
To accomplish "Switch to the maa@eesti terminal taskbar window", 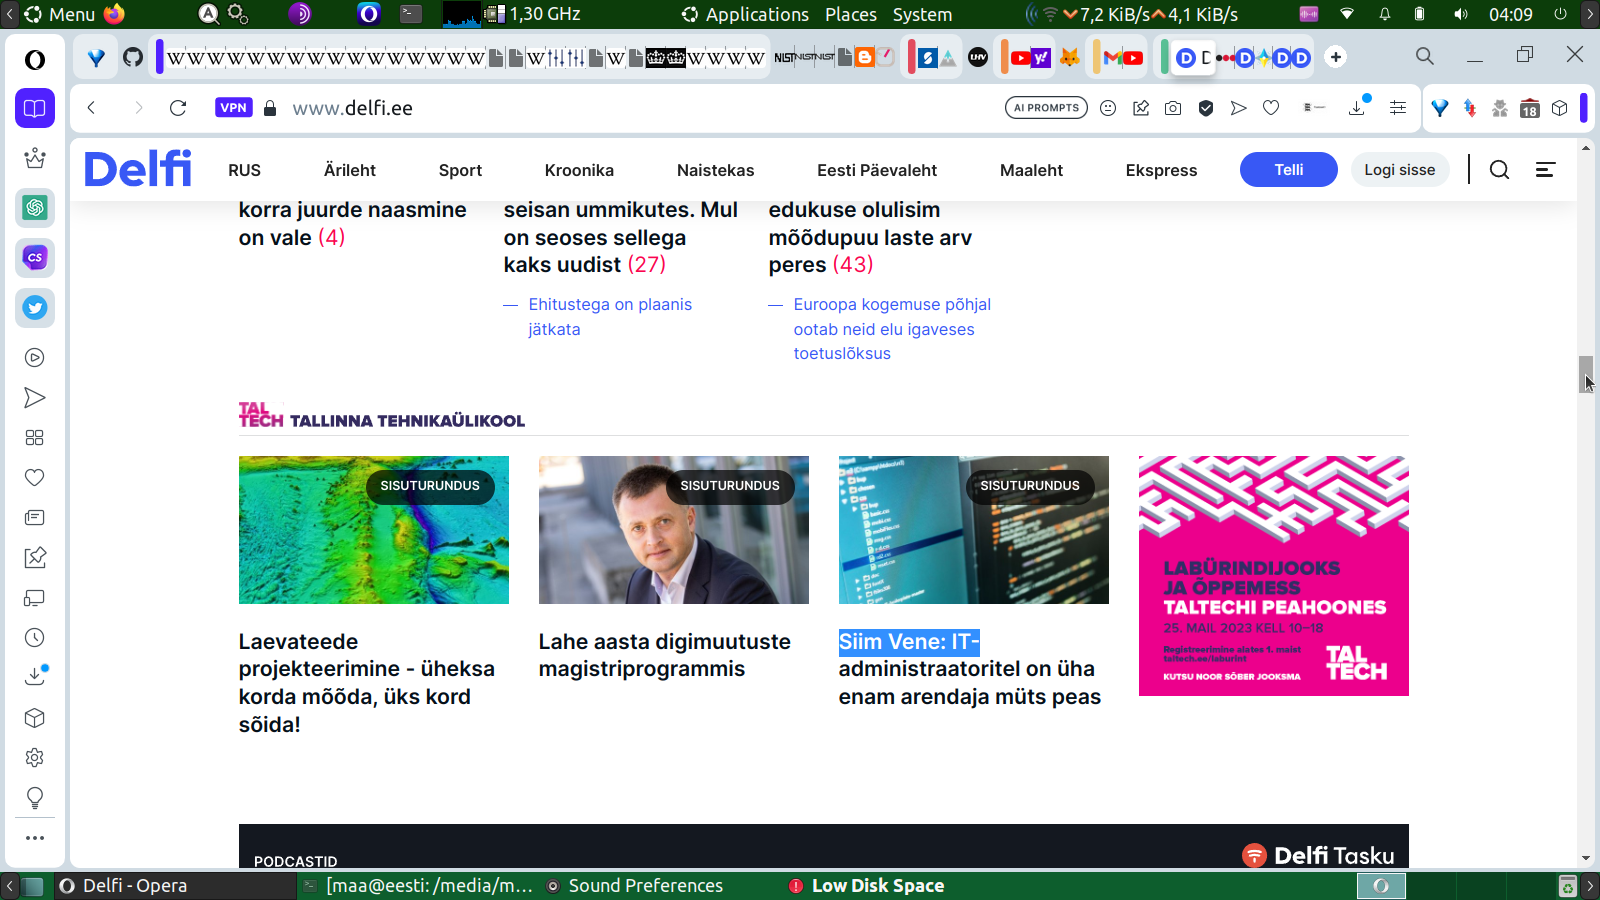I will (418, 886).
